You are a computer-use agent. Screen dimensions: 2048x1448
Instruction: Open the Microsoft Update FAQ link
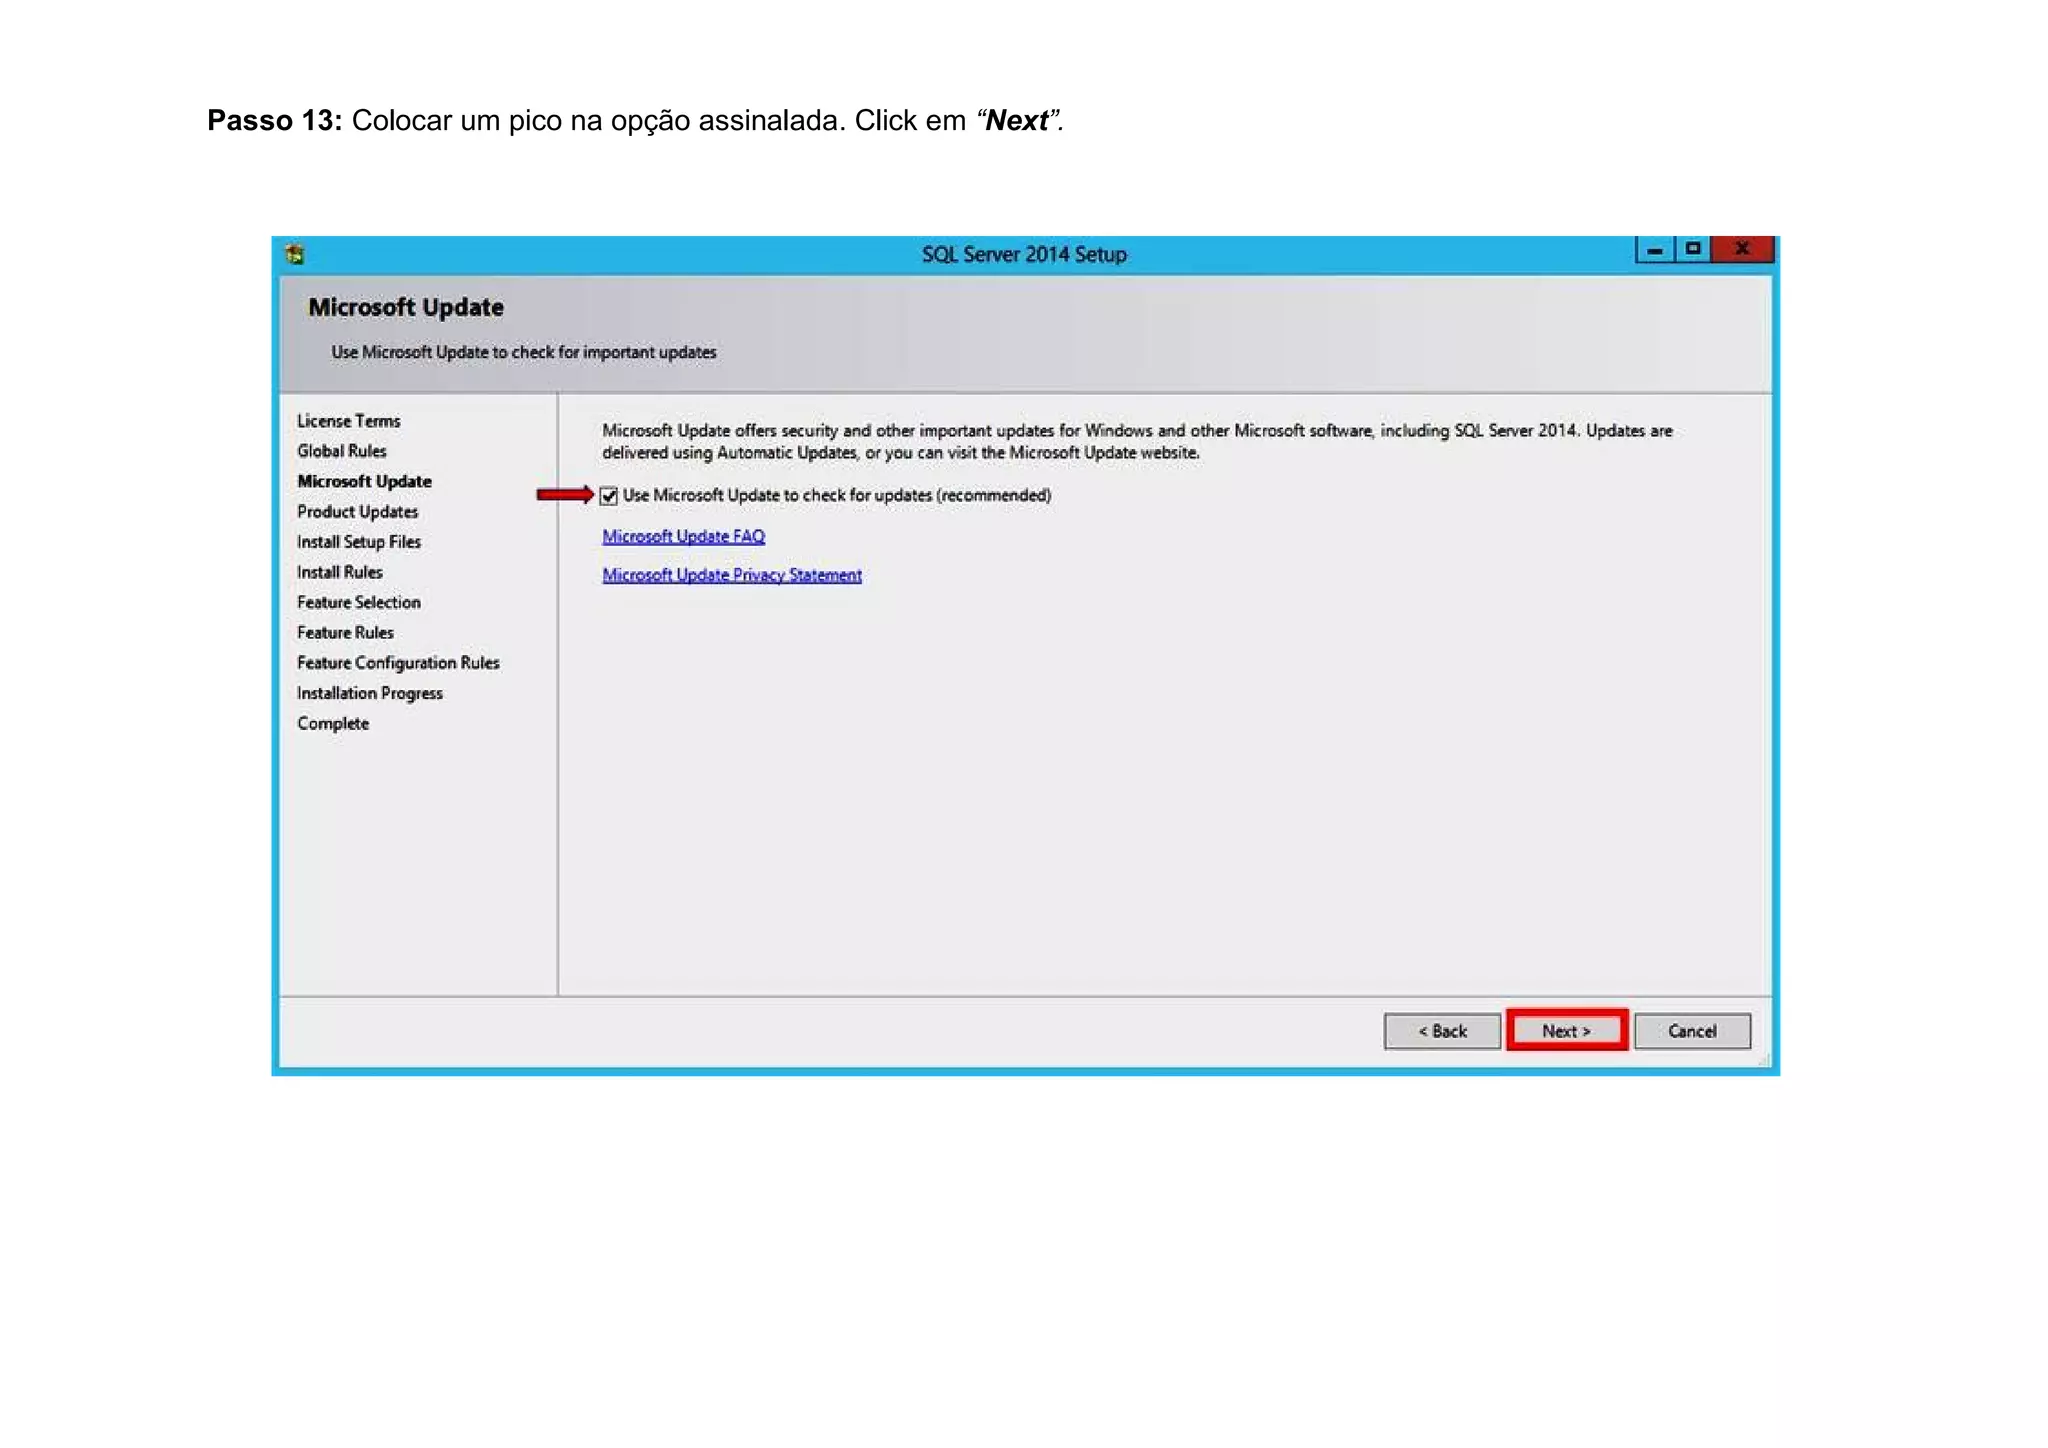point(683,537)
